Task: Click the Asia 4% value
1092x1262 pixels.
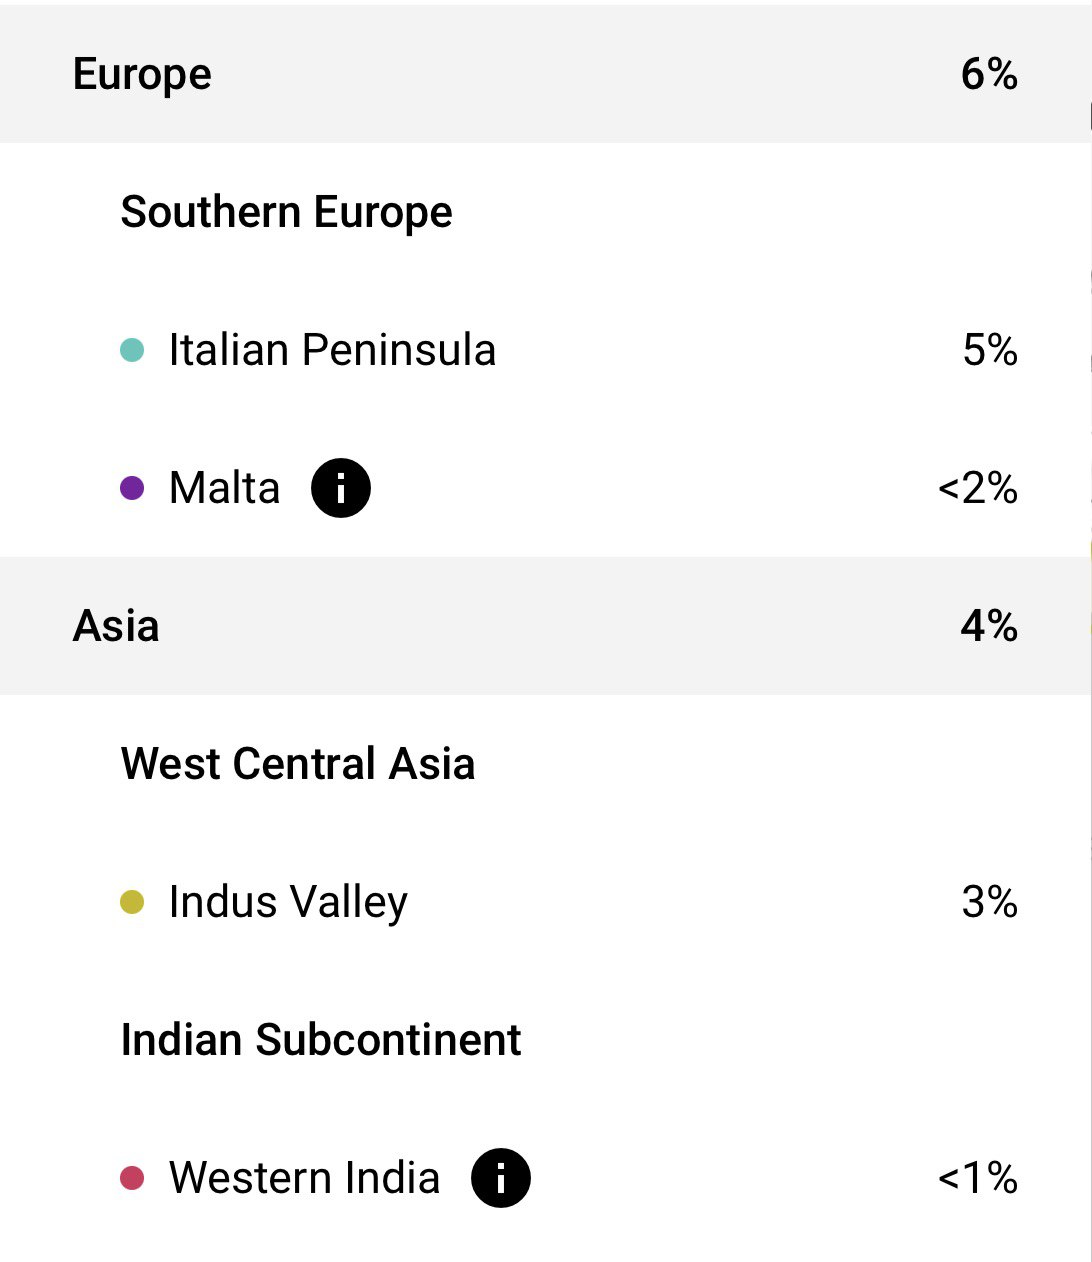Action: click(x=989, y=626)
